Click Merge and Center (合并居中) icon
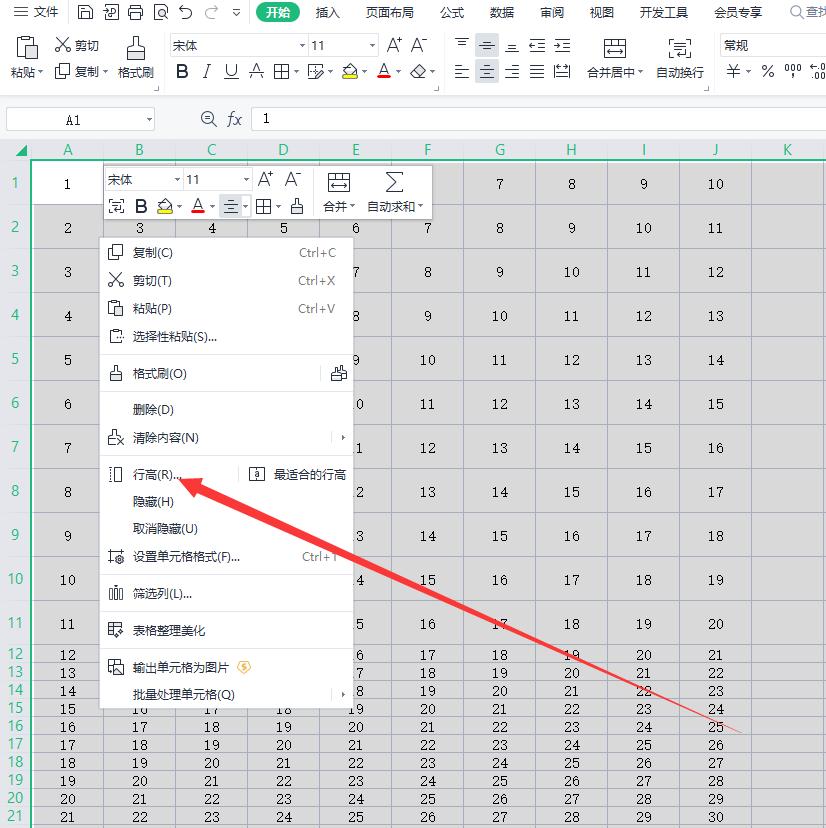Viewport: 826px width, 828px height. [x=615, y=49]
